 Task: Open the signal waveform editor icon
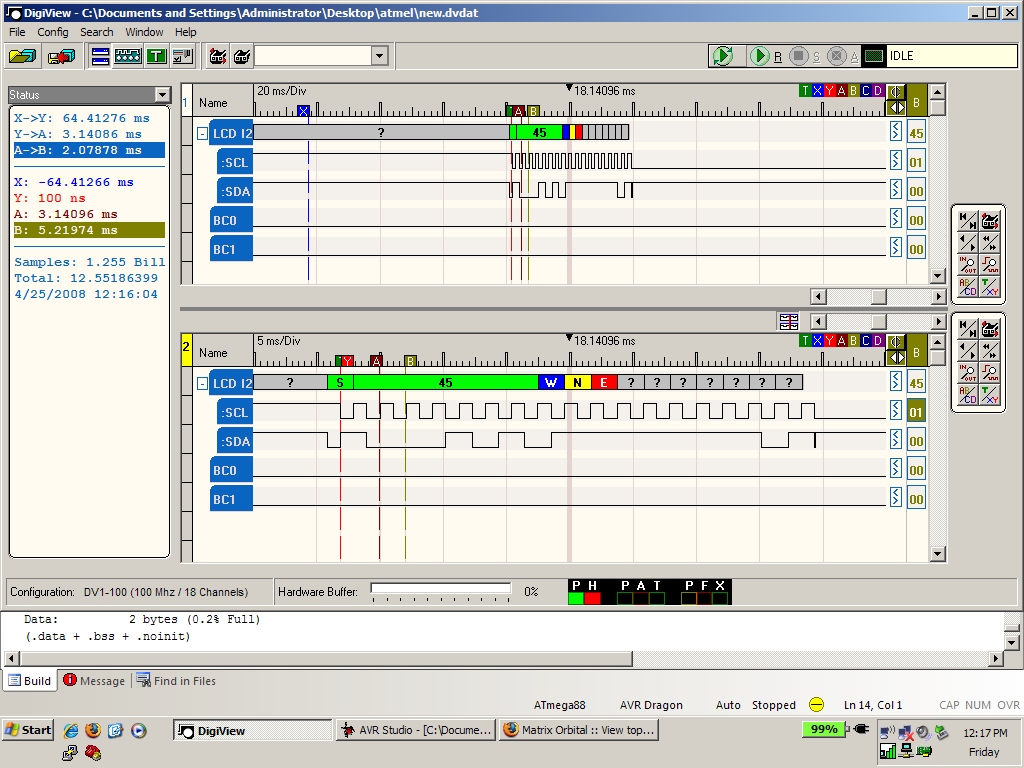click(128, 57)
